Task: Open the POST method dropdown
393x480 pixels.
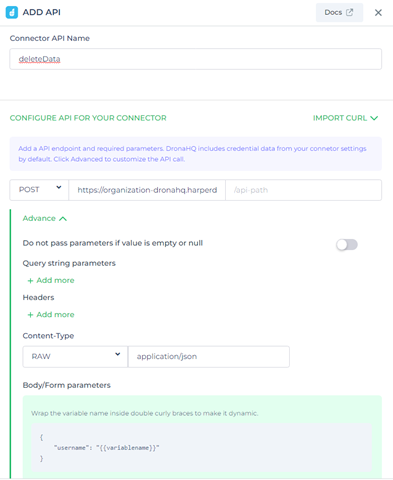Action: [39, 190]
